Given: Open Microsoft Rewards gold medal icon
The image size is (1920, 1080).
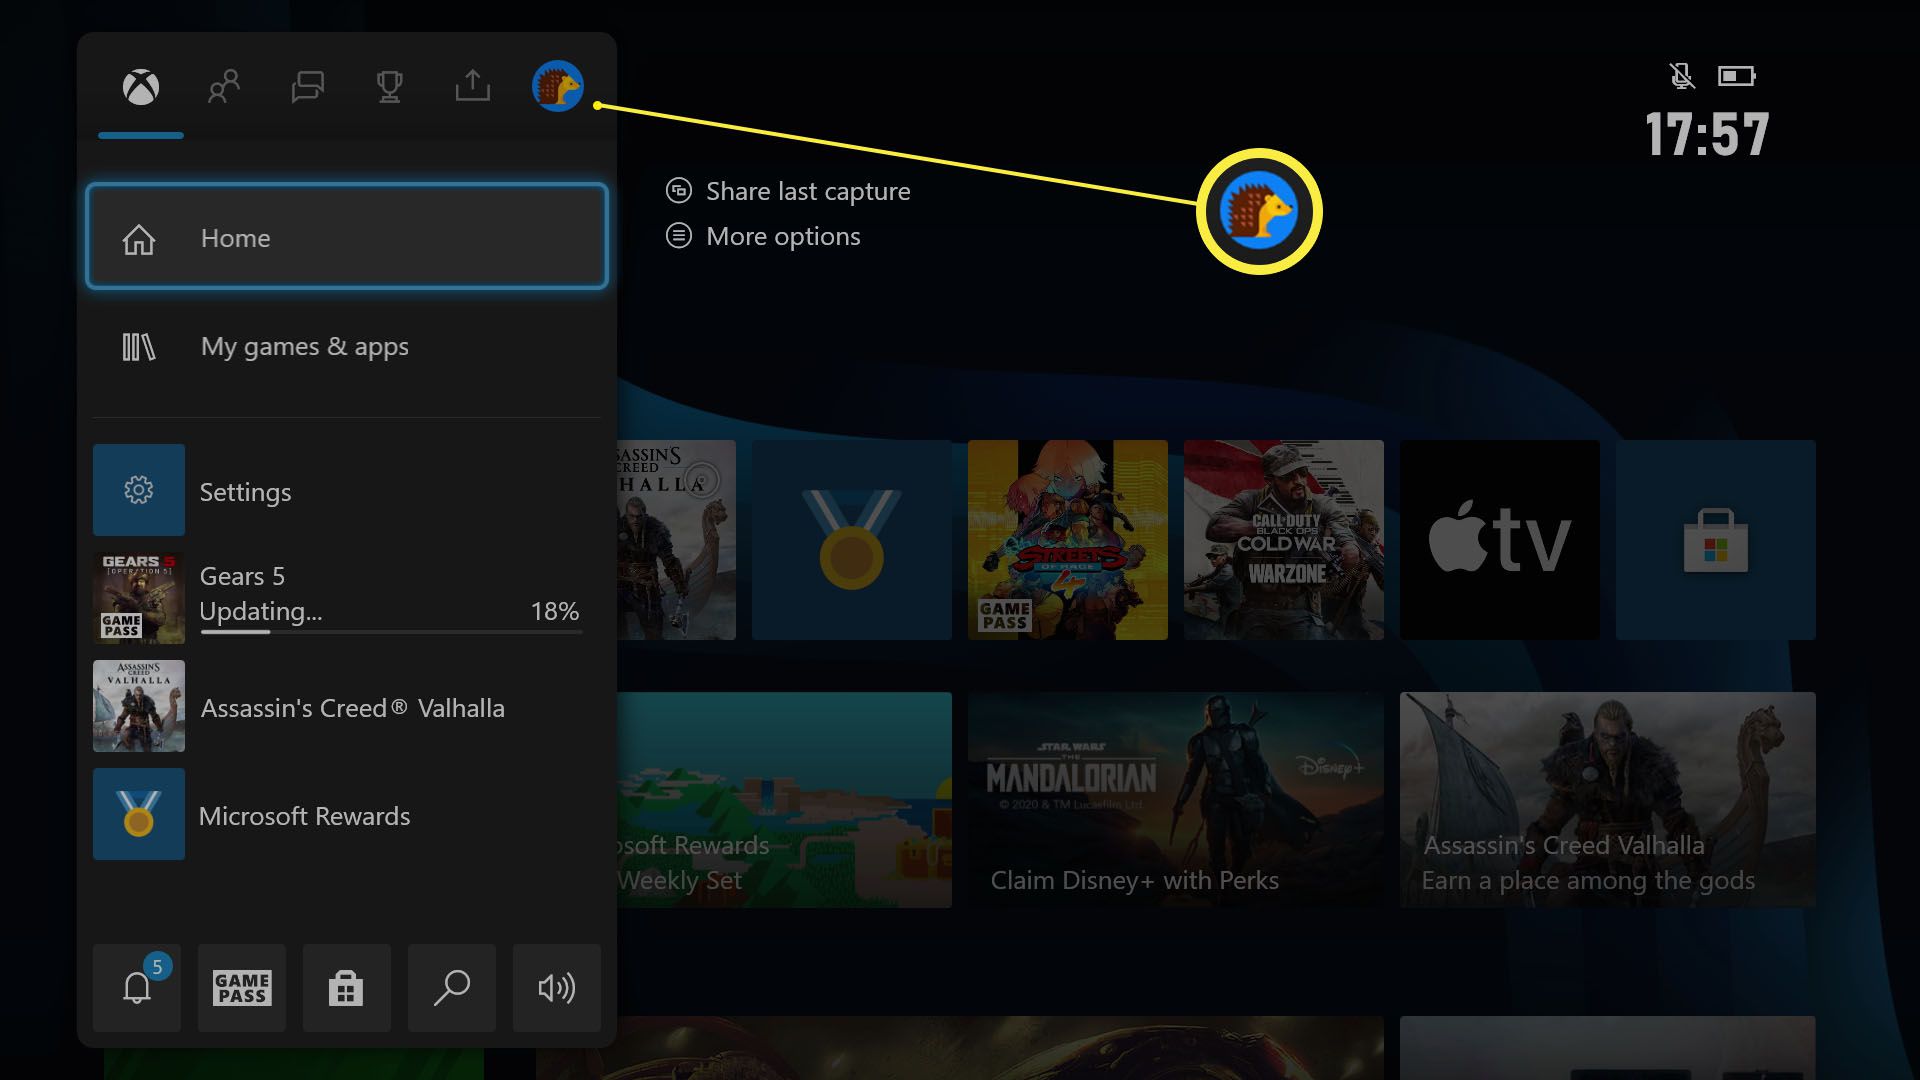Looking at the screenshot, I should [x=138, y=815].
